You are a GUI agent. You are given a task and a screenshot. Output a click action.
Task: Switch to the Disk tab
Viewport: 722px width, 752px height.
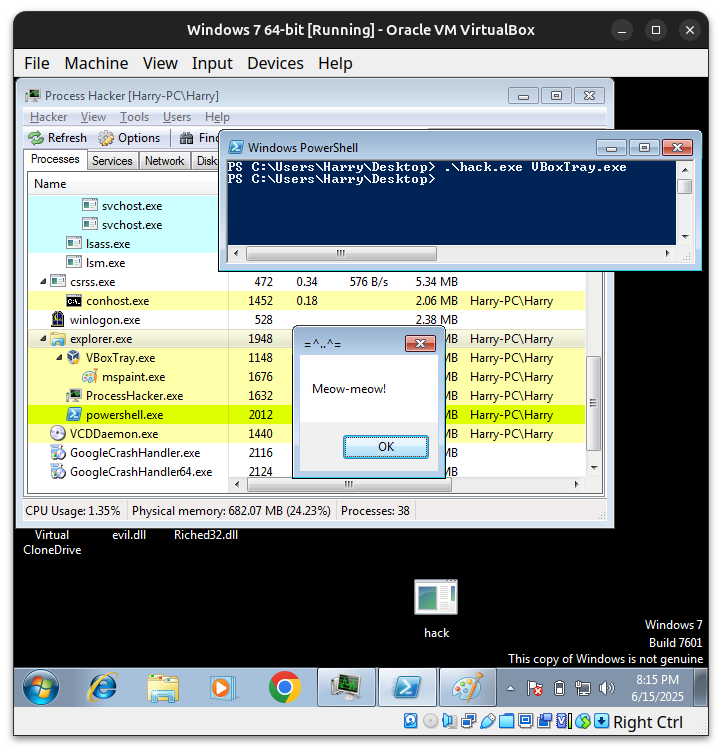(206, 161)
